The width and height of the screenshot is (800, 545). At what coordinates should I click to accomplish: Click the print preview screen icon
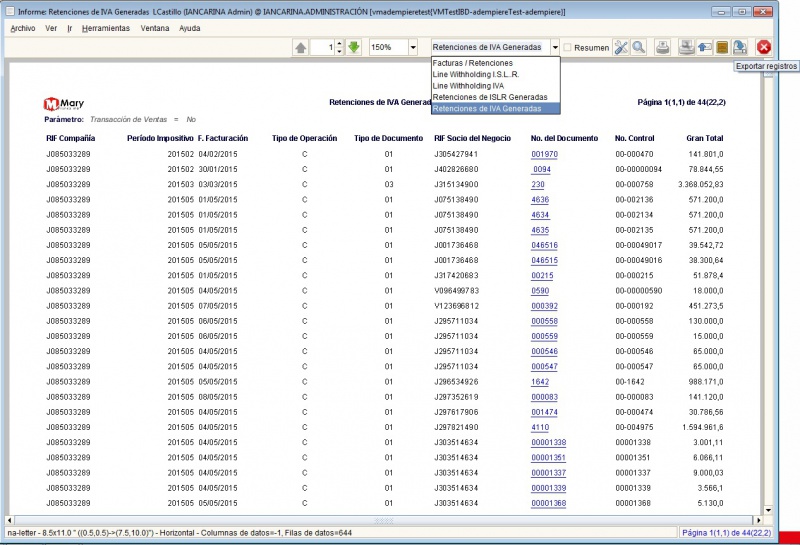[x=687, y=47]
